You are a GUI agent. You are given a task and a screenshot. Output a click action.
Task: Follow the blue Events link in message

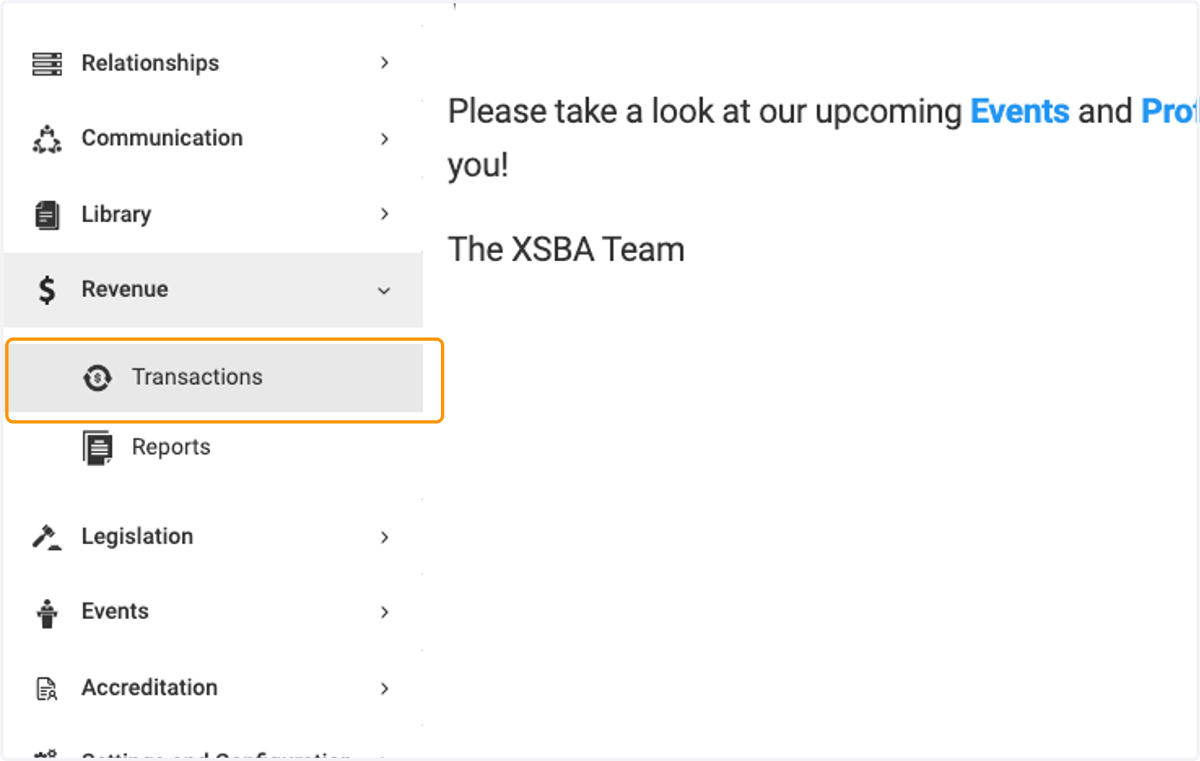1020,111
